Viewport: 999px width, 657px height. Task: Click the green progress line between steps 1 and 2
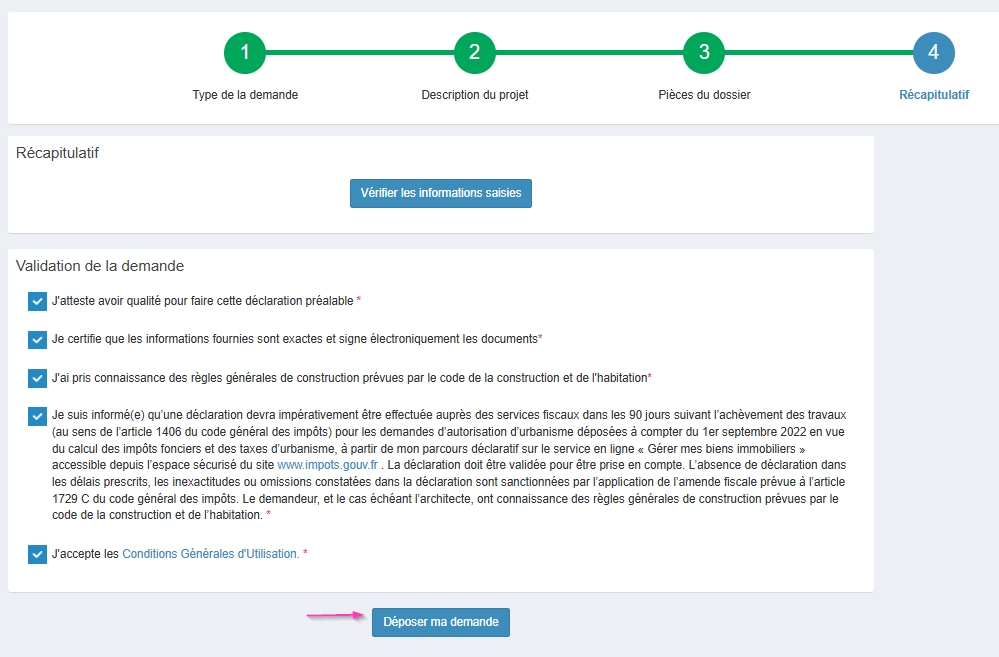pos(360,53)
